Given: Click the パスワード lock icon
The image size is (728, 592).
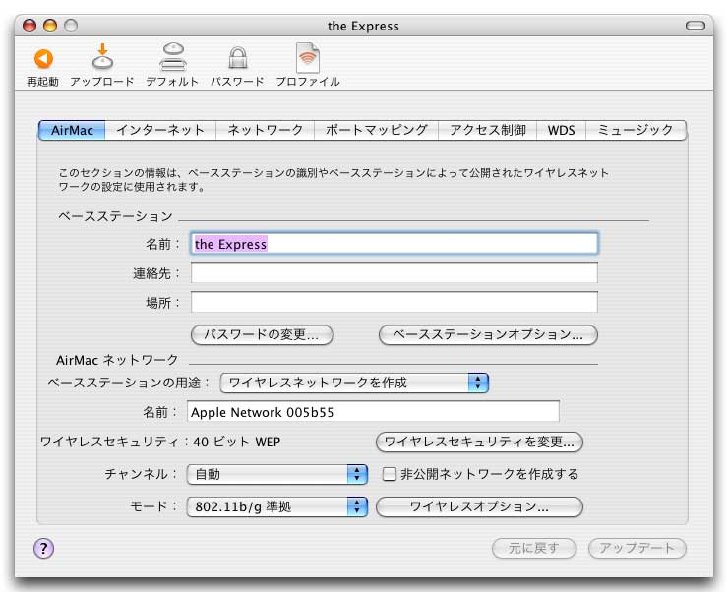Looking at the screenshot, I should 237,59.
